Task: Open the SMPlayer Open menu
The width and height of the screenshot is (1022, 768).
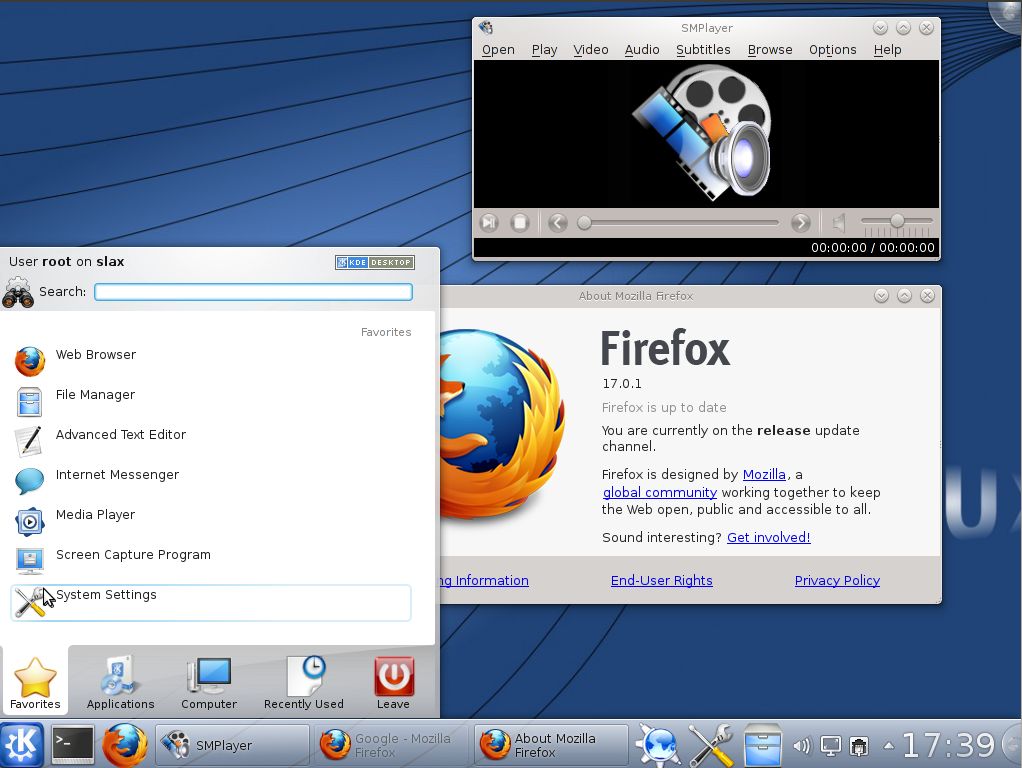Action: pyautogui.click(x=498, y=50)
